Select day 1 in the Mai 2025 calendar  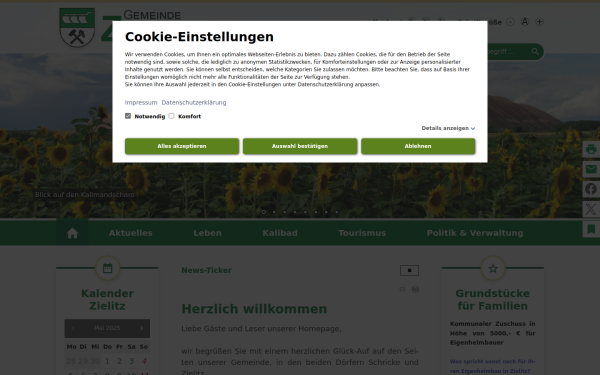[107, 361]
